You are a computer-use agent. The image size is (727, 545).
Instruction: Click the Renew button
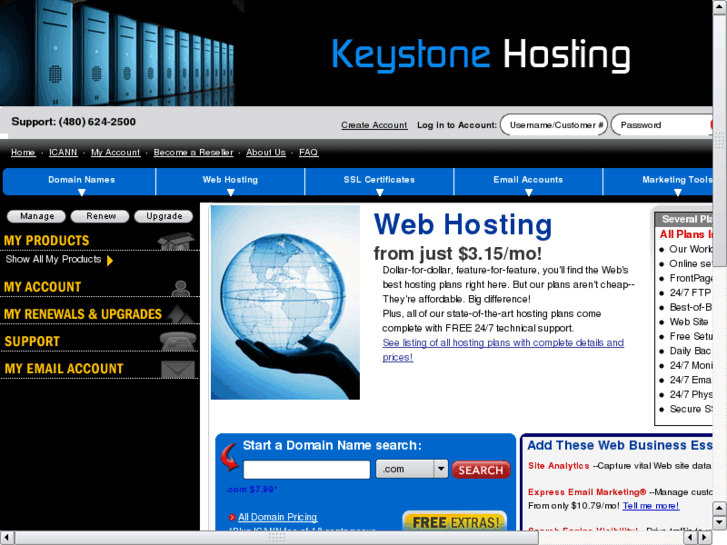[101, 216]
